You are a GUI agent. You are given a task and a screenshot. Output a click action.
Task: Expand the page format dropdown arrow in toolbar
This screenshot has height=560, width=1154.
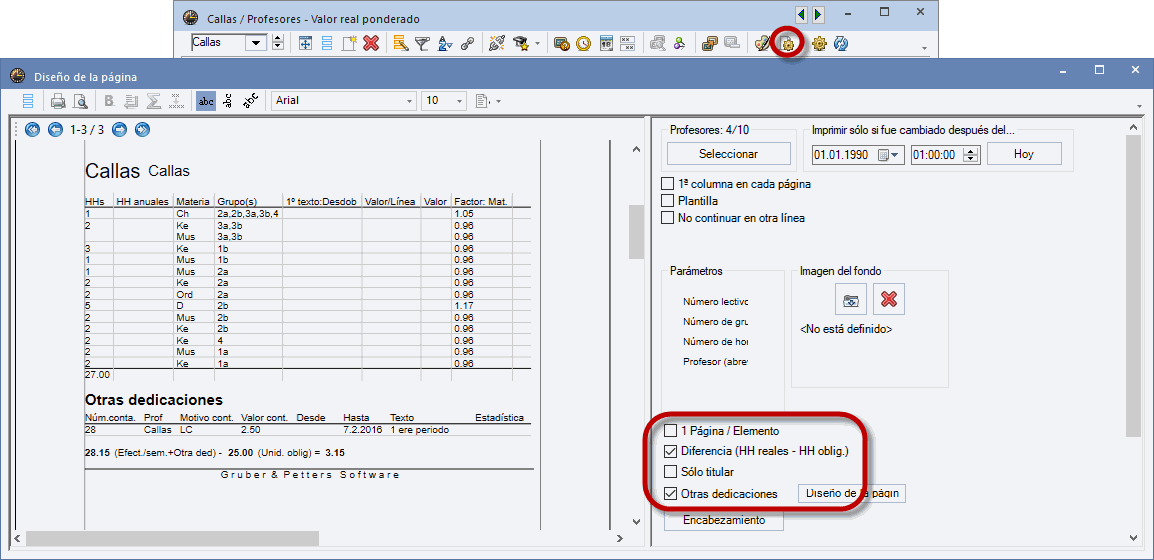click(498, 101)
